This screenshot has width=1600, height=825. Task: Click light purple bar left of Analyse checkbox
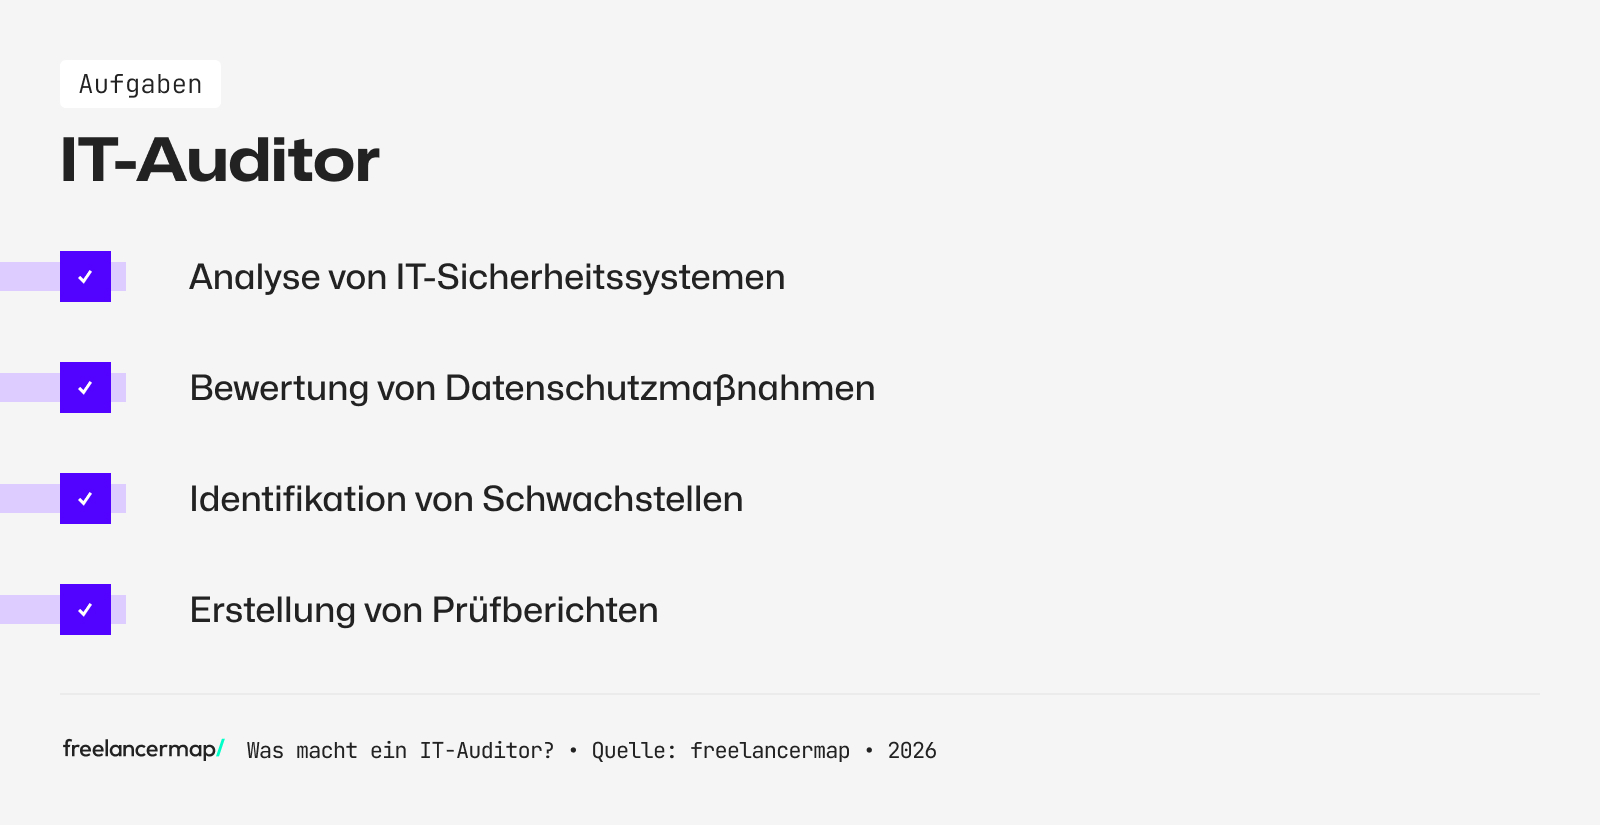point(29,277)
